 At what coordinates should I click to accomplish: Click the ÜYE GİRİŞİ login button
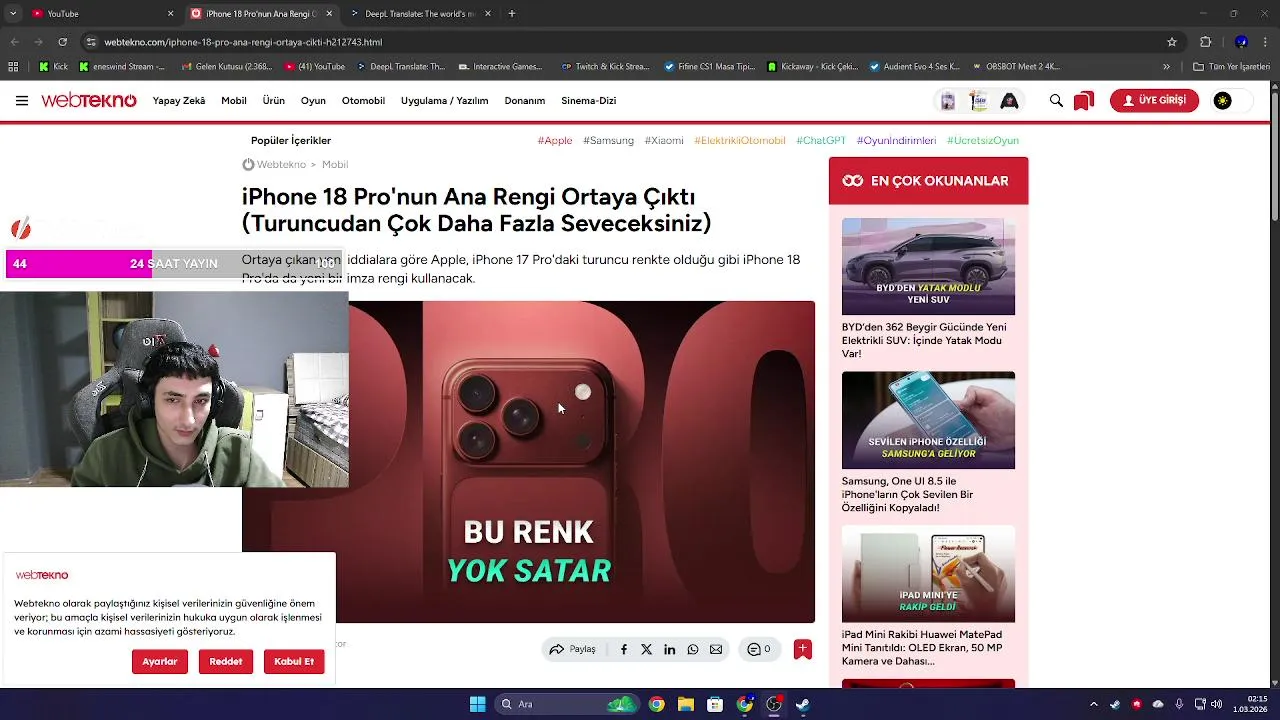(x=1154, y=100)
